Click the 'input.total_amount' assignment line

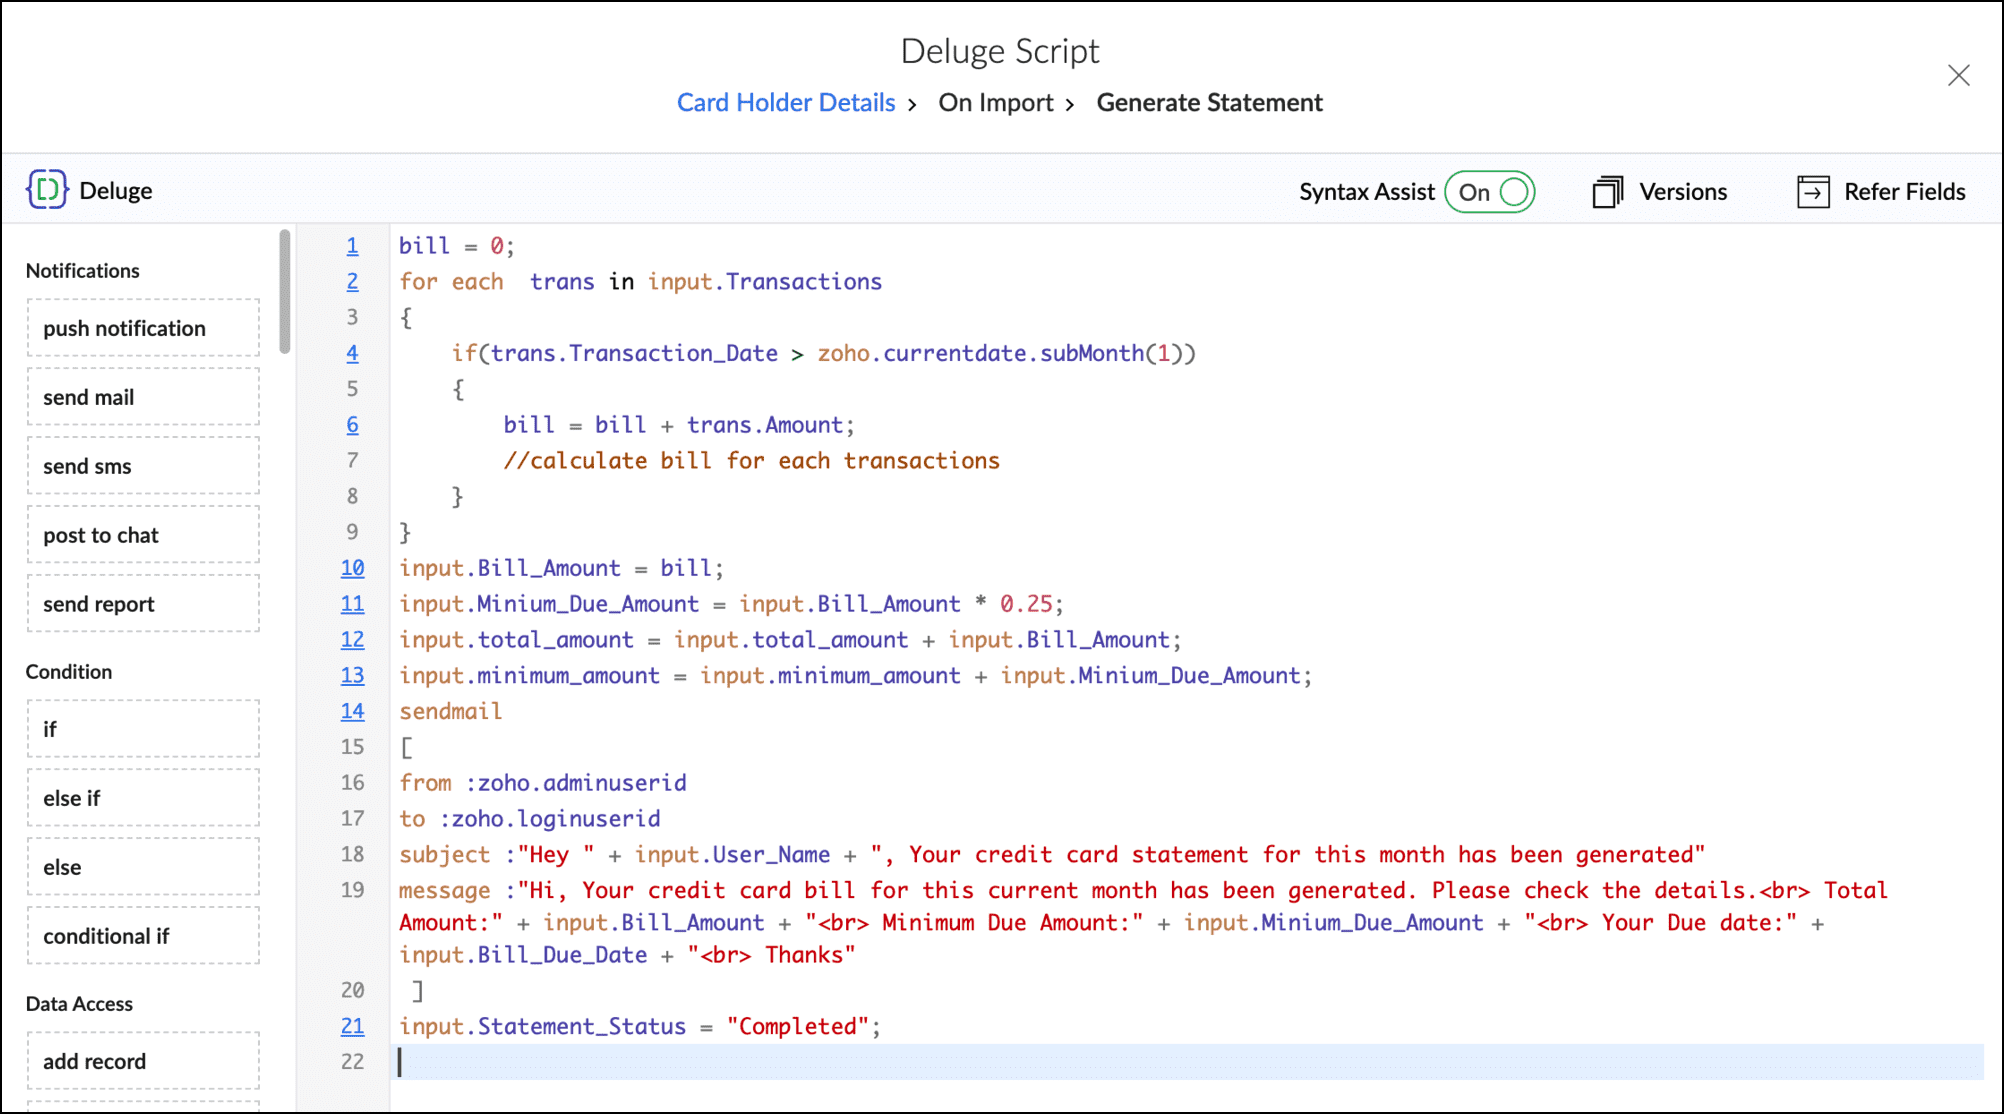coord(790,640)
